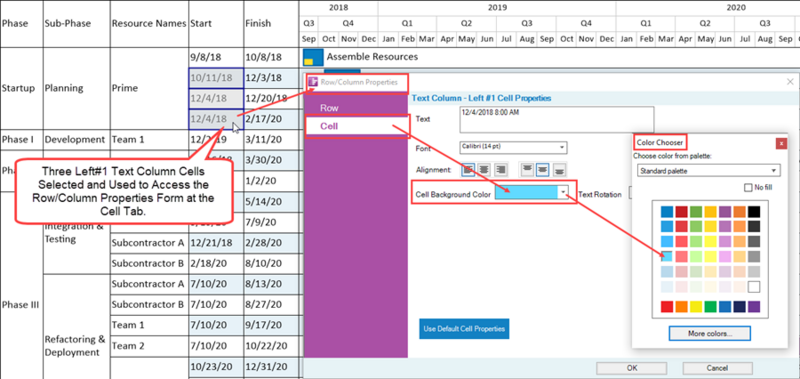
Task: Click the Row/Column Properties window icon
Action: click(313, 82)
